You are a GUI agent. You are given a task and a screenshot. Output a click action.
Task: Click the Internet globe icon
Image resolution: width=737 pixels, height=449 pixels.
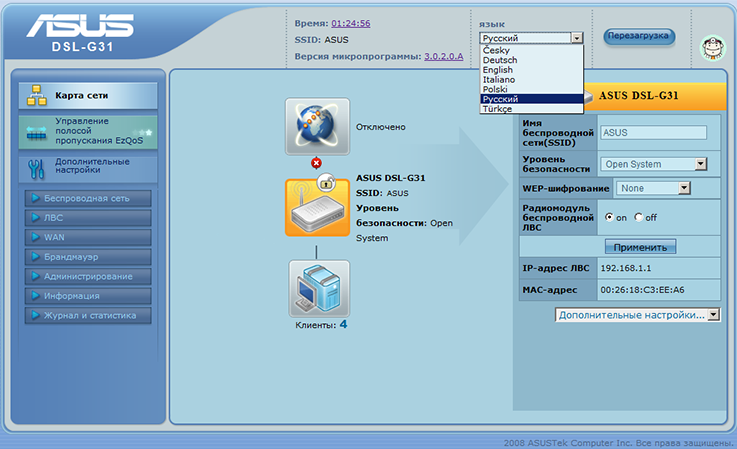pos(317,126)
